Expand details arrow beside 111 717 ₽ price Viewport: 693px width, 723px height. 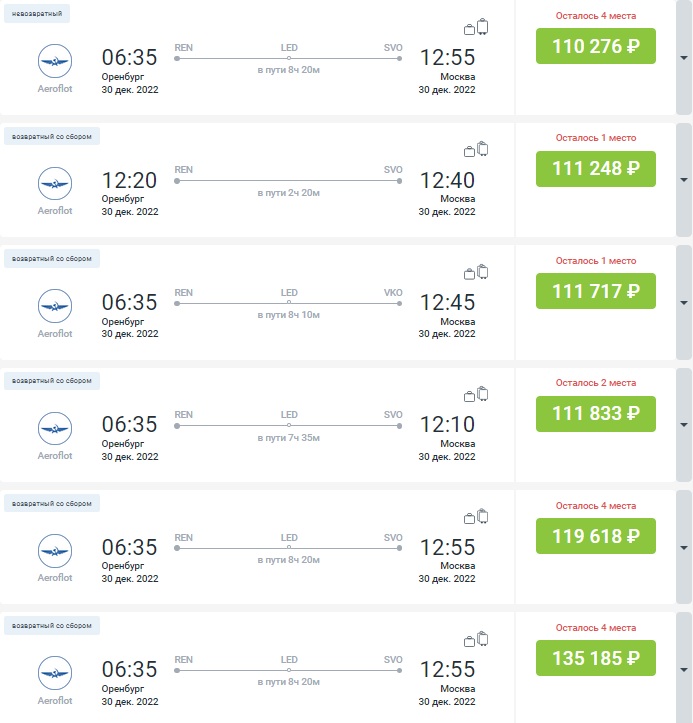click(683, 303)
